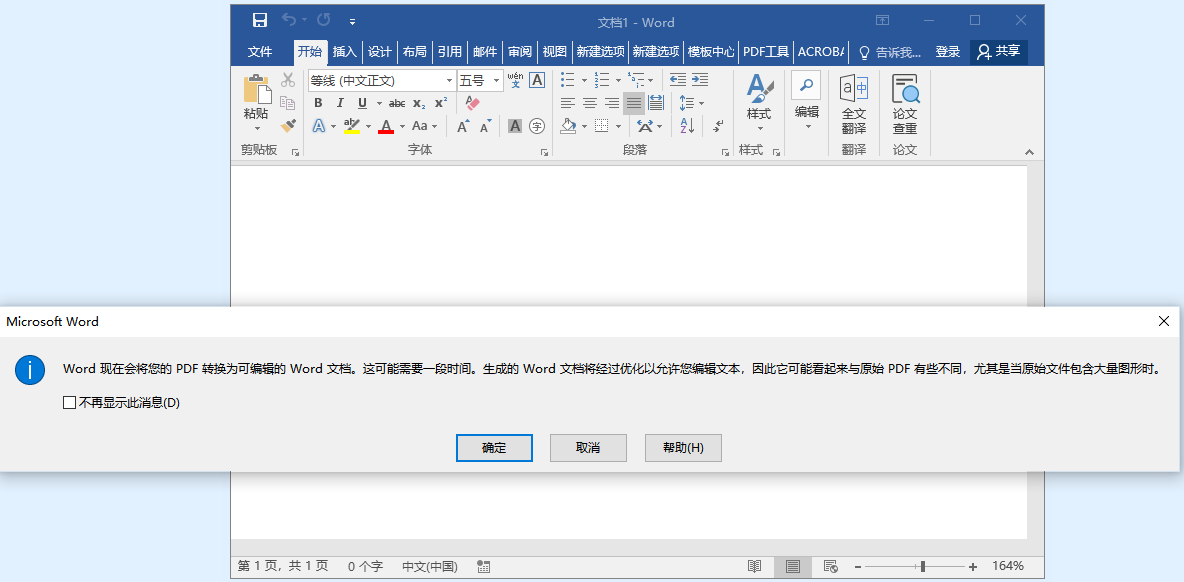
Task: Open the Styles (样式) gallery
Action: 759,104
